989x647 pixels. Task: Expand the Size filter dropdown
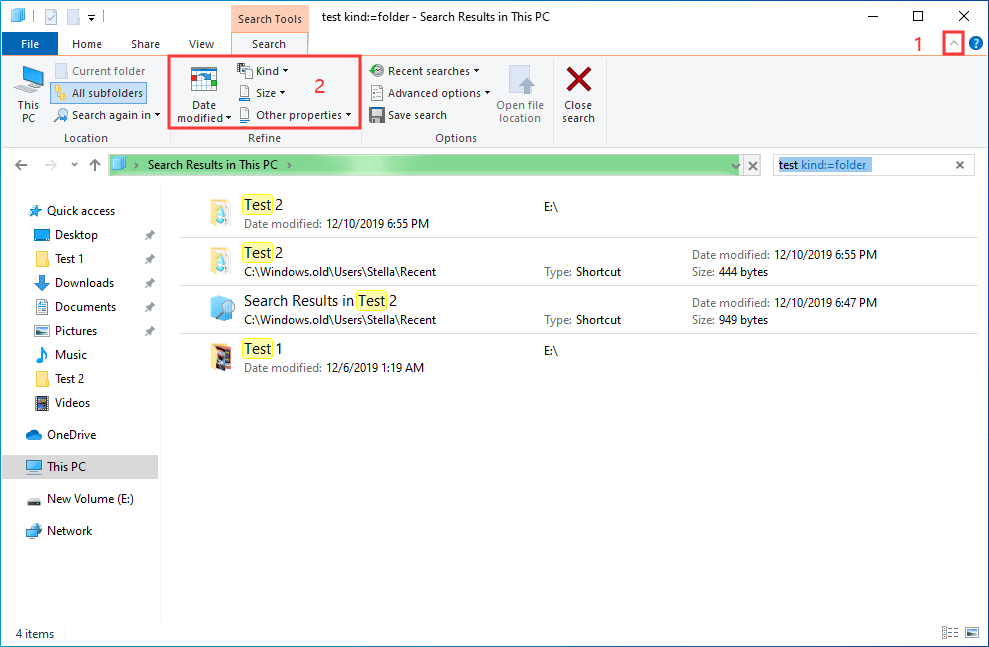tap(263, 93)
